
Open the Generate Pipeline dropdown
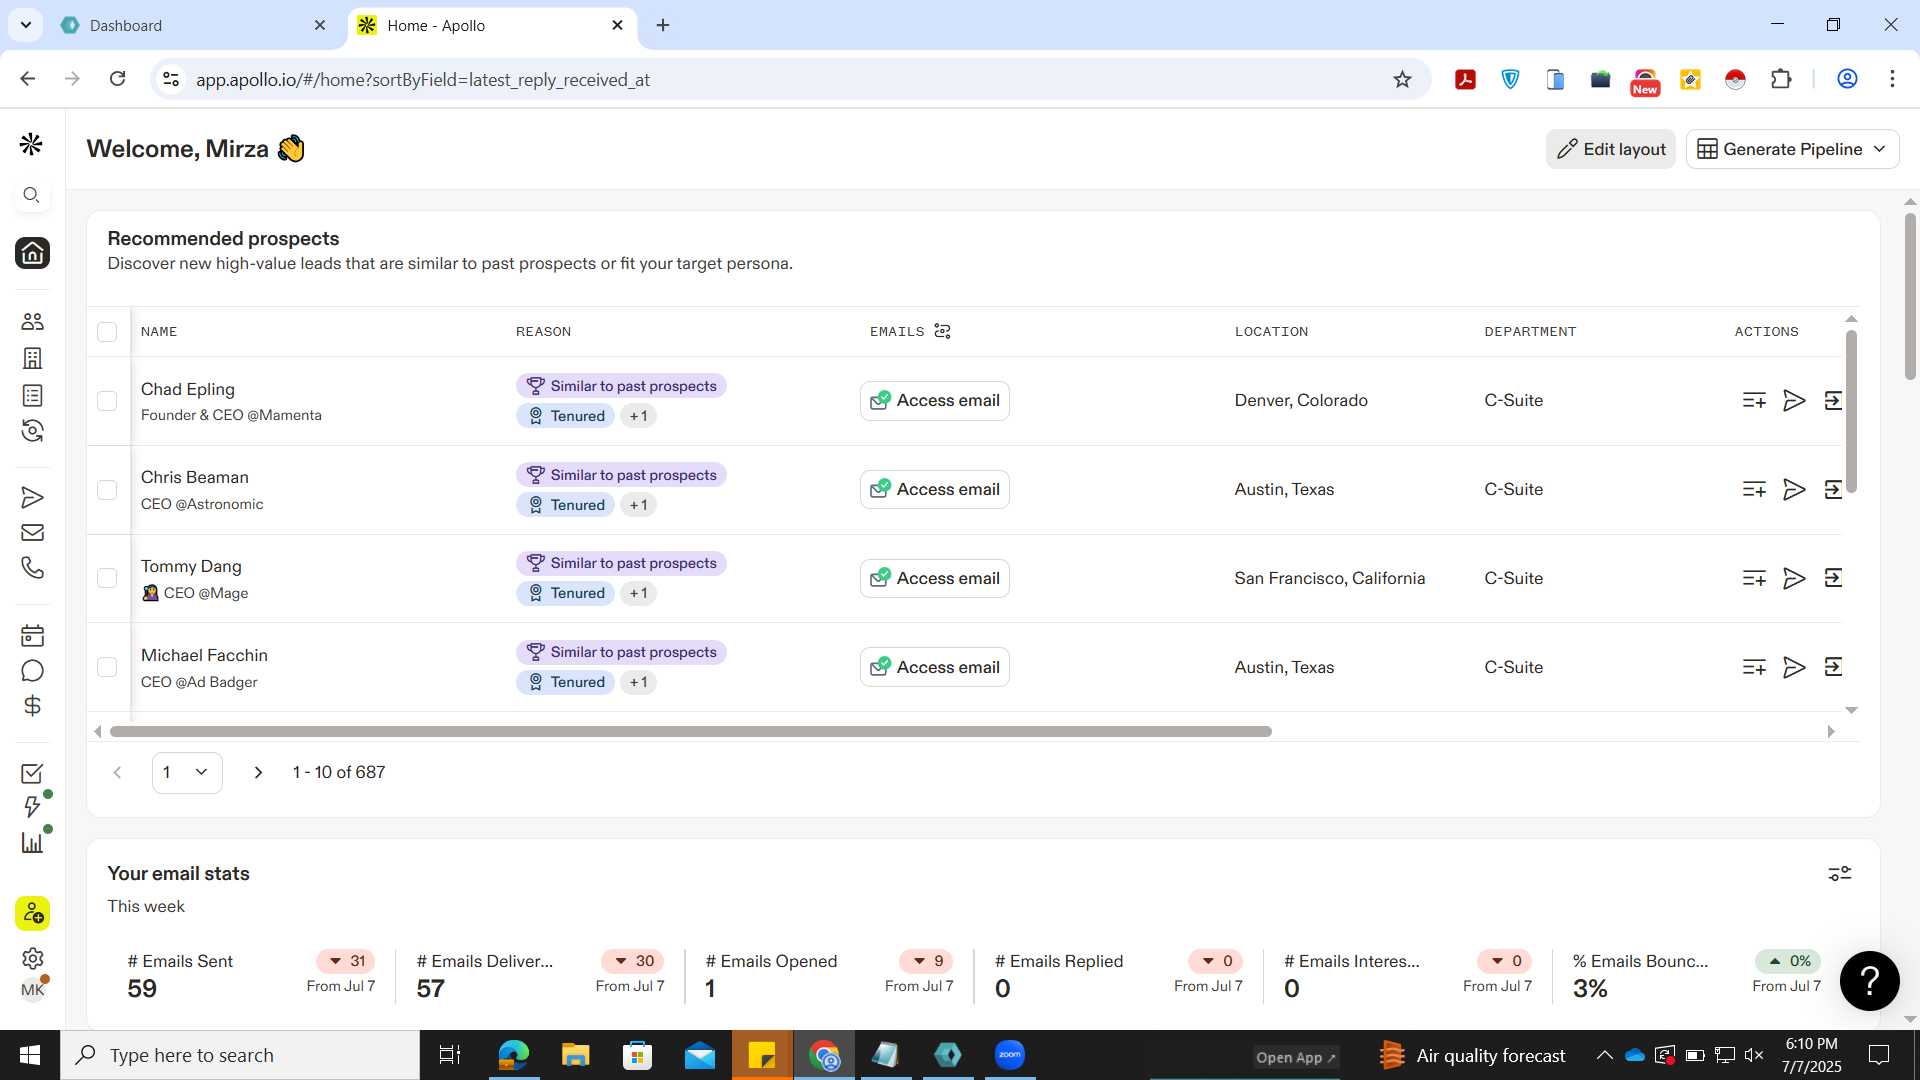[x=1792, y=149]
